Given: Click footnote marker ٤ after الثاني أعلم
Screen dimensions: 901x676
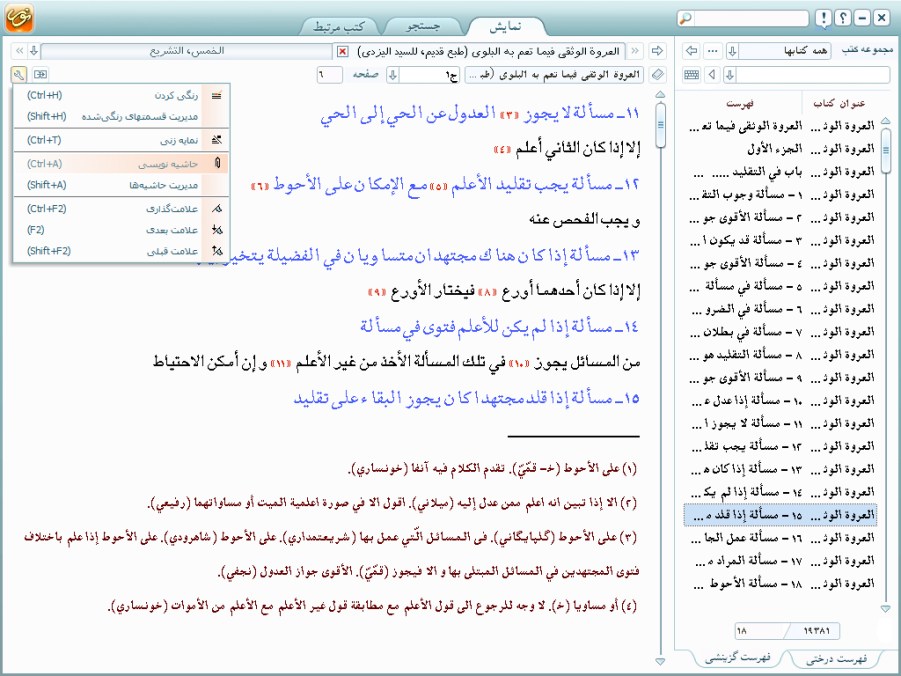Looking at the screenshot, I should (502, 150).
